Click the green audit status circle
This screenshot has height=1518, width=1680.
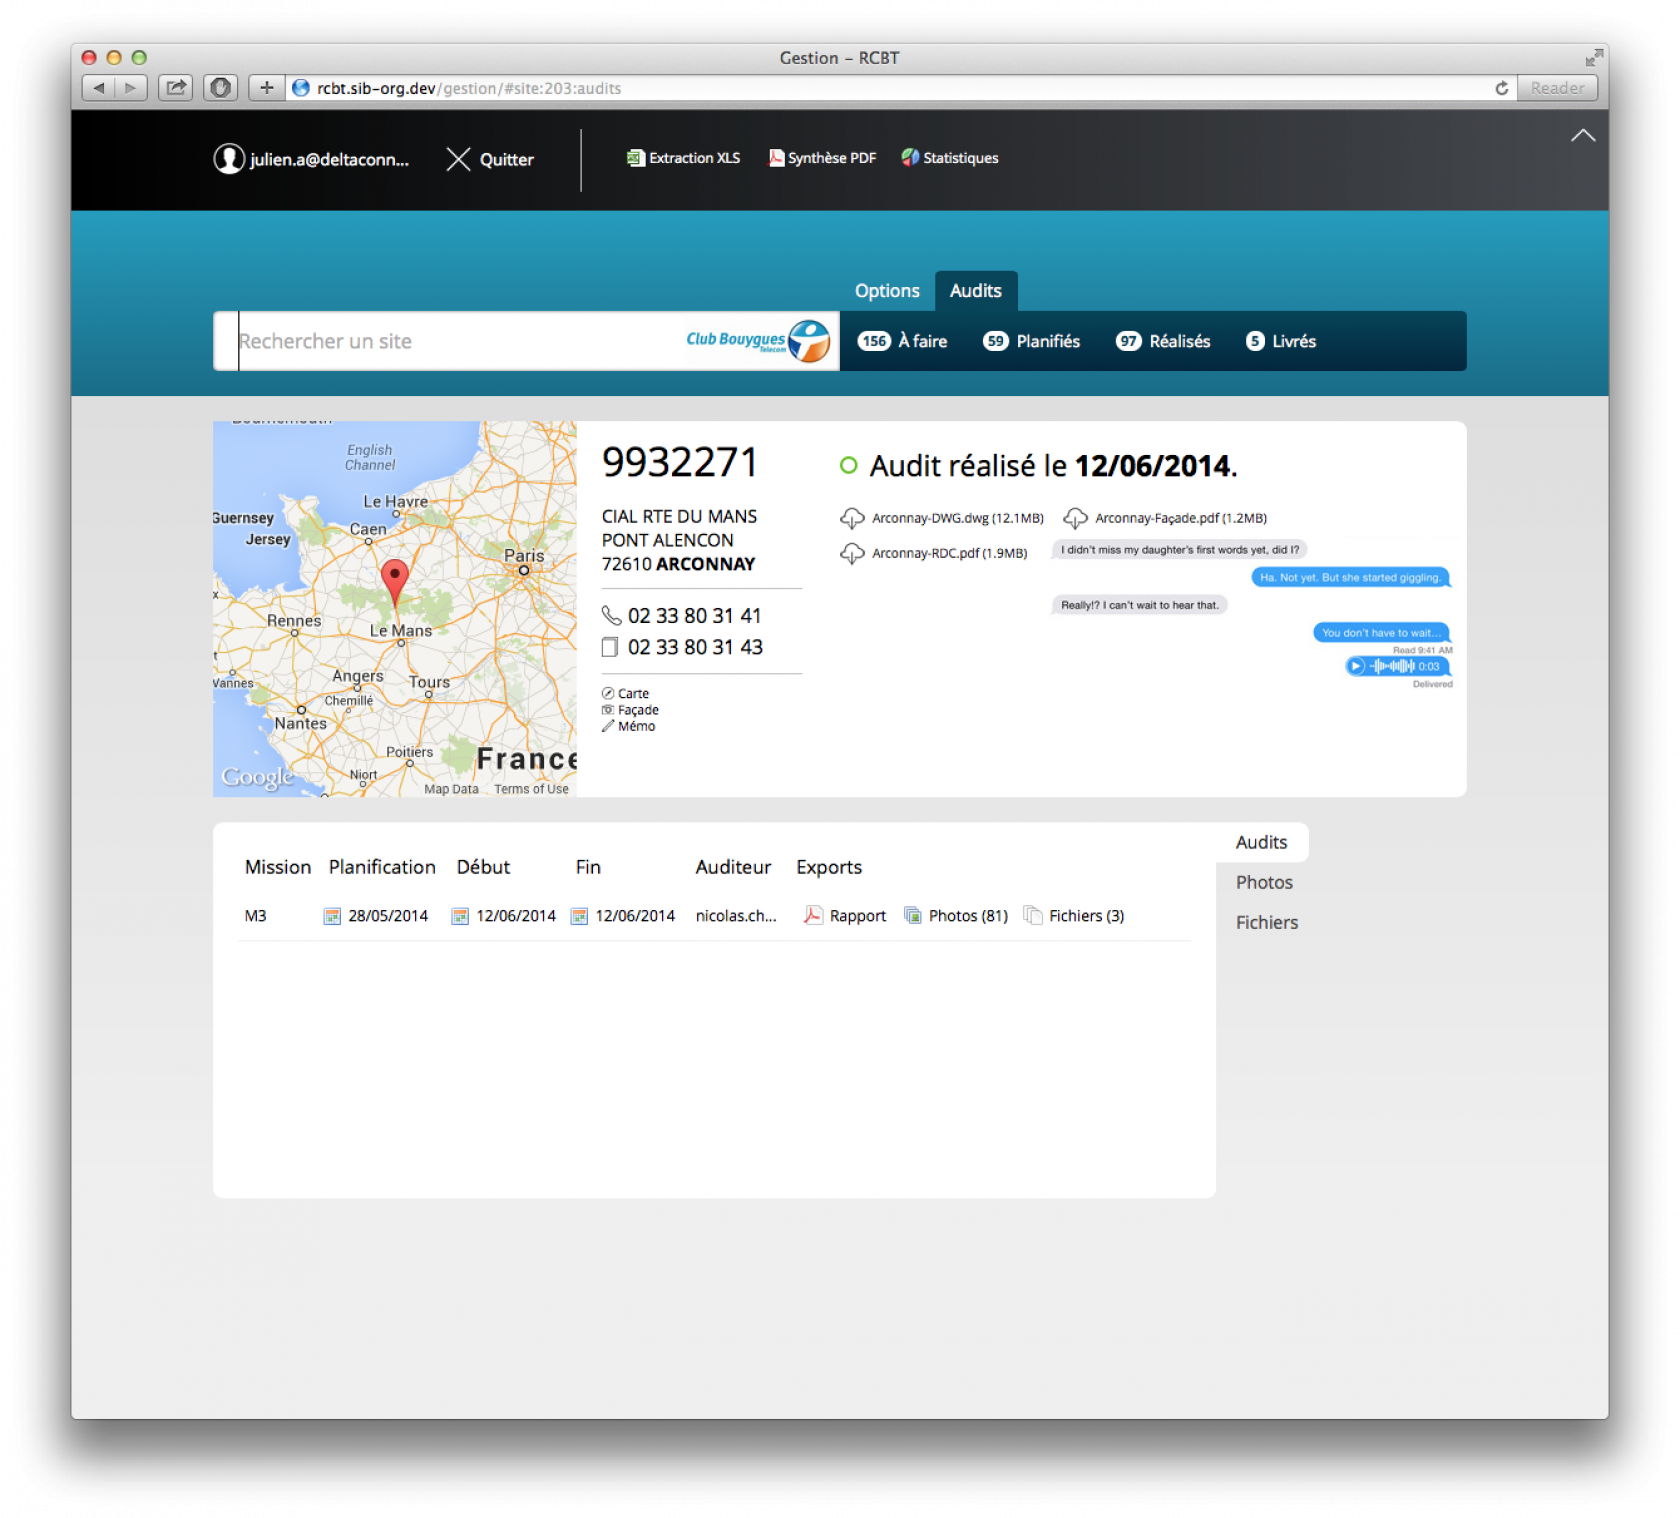click(x=849, y=465)
